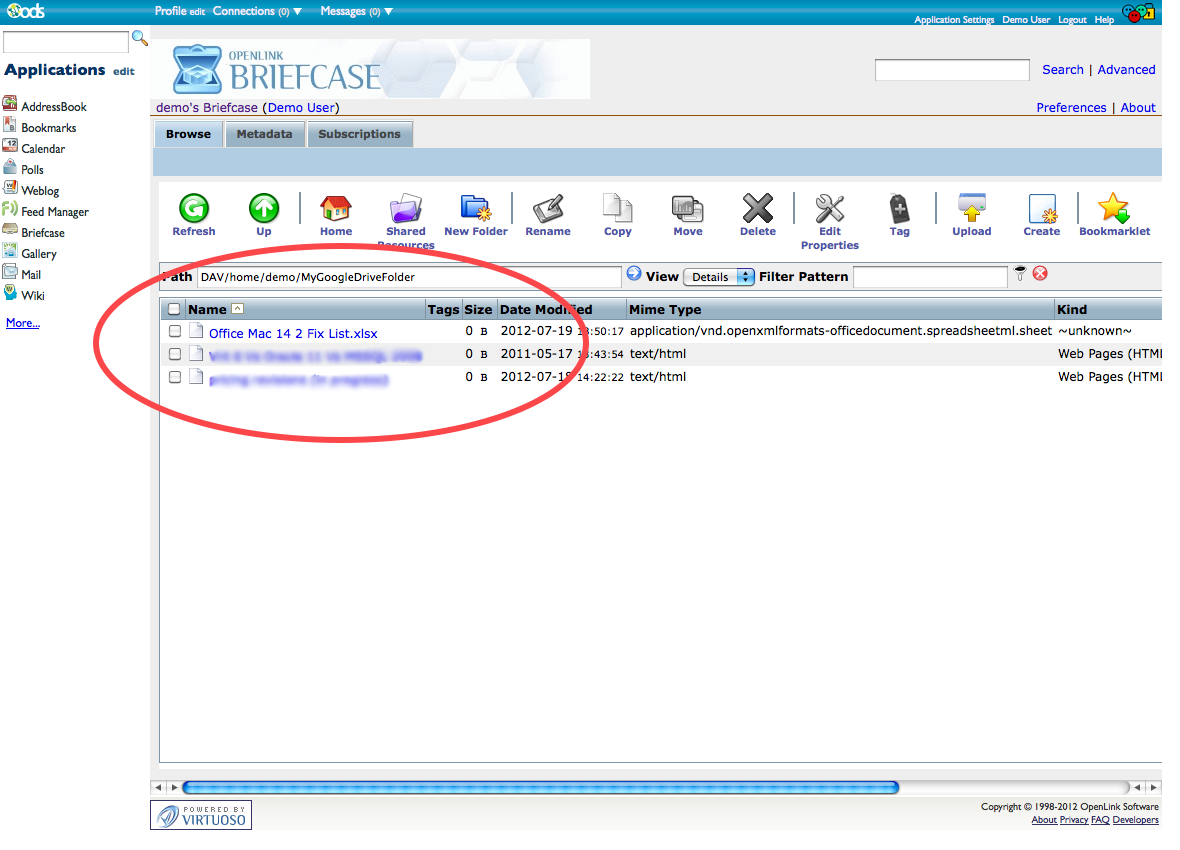The image size is (1180, 850).
Task: Click the Upload toolbar icon
Action: (x=971, y=209)
